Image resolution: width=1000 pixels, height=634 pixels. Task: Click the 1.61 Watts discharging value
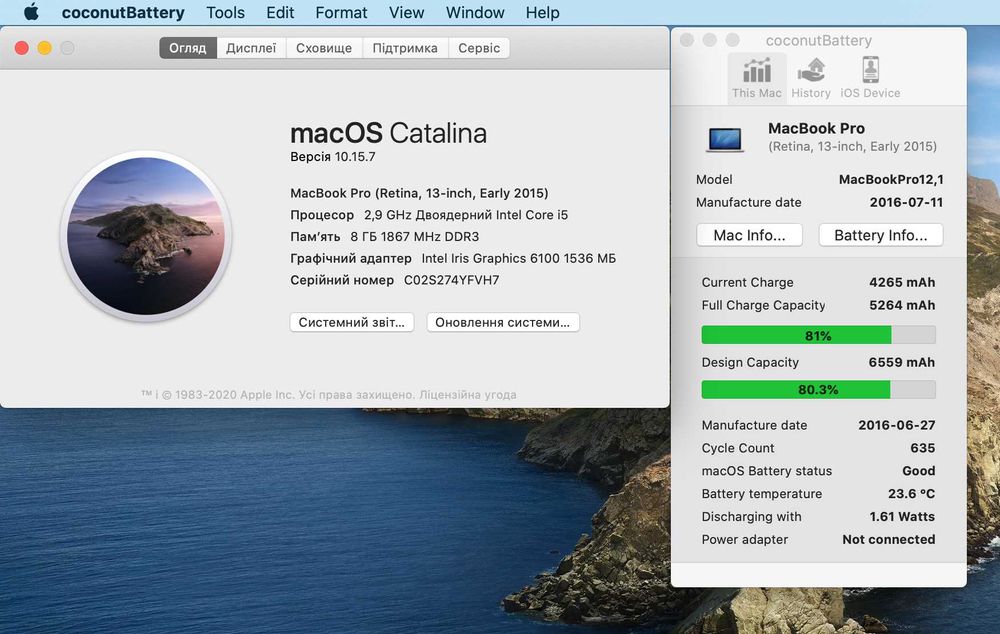pyautogui.click(x=902, y=517)
